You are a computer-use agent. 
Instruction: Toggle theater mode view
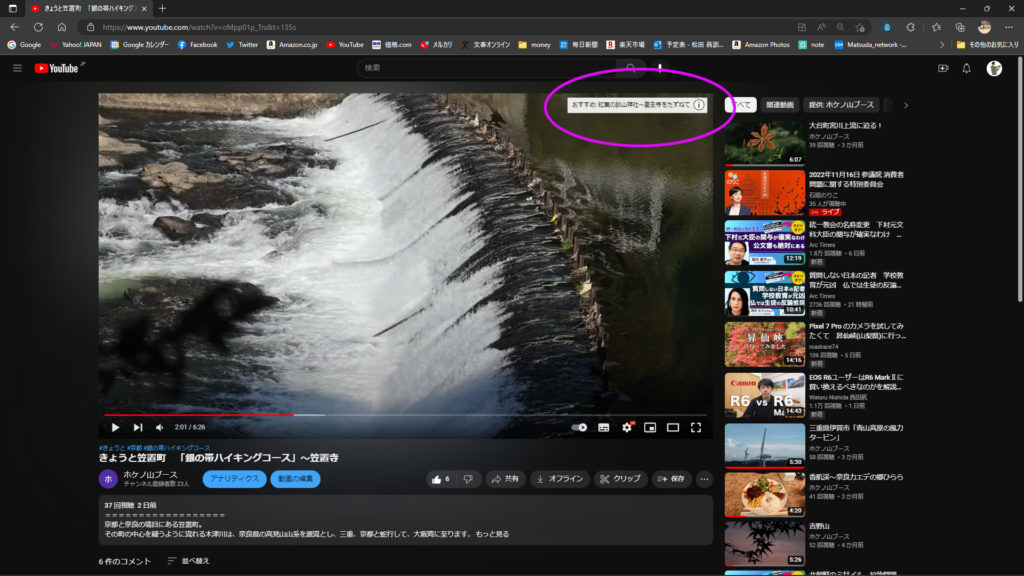point(673,427)
